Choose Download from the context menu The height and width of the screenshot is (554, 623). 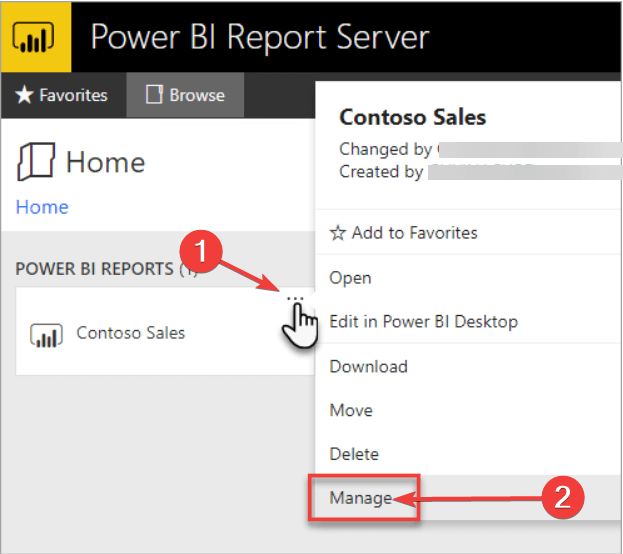pyautogui.click(x=368, y=367)
